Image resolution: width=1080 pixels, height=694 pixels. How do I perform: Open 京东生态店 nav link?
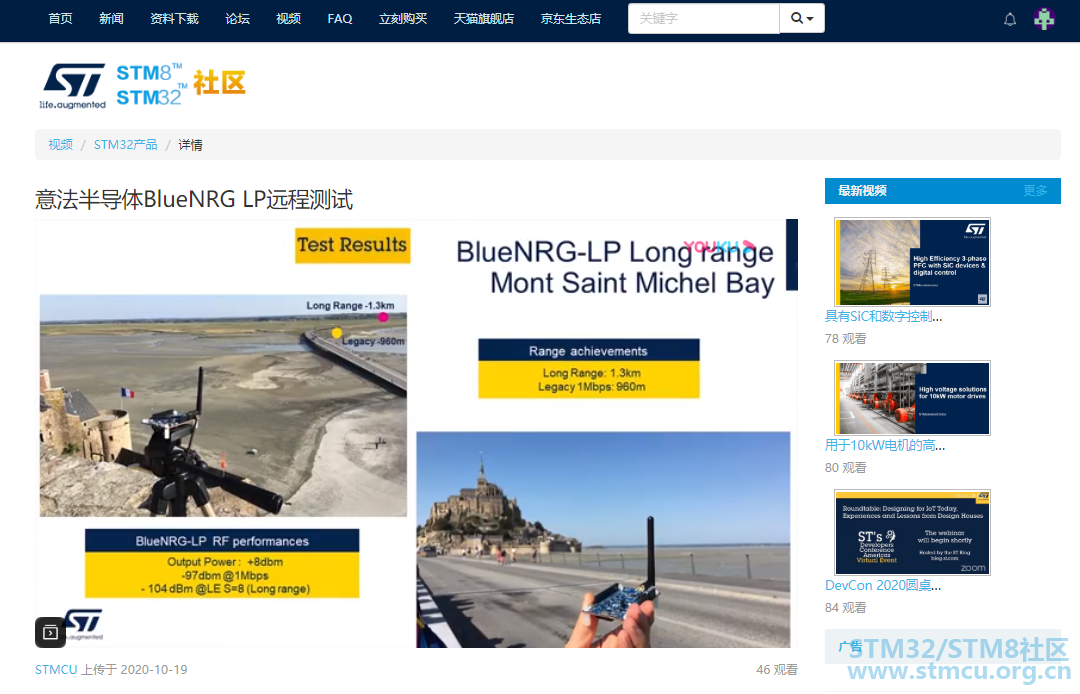[570, 19]
